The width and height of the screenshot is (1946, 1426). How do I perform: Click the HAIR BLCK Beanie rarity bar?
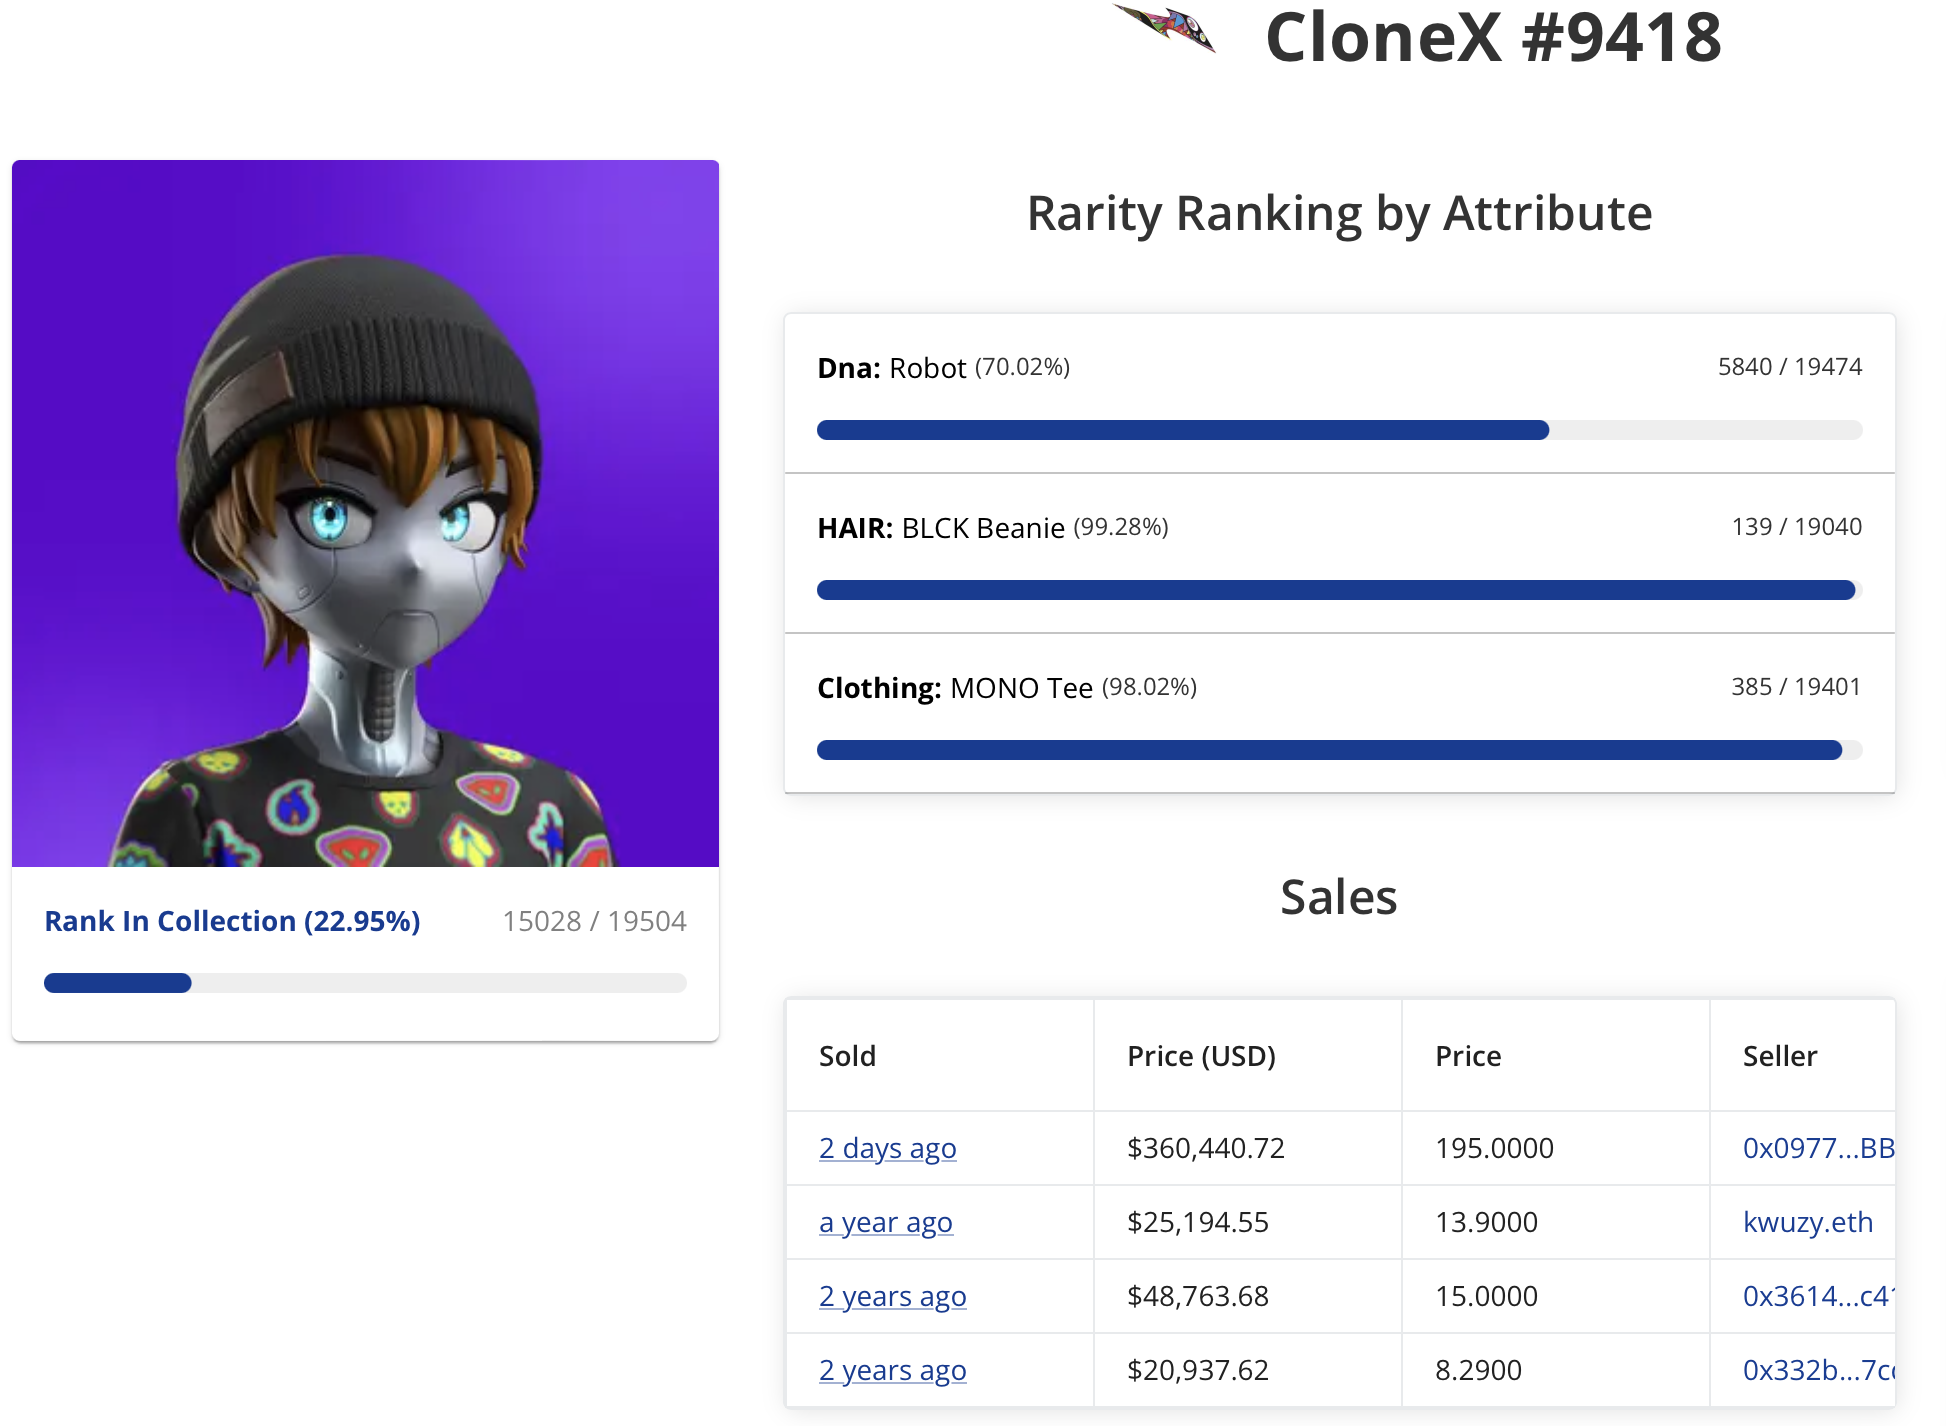pos(1339,590)
